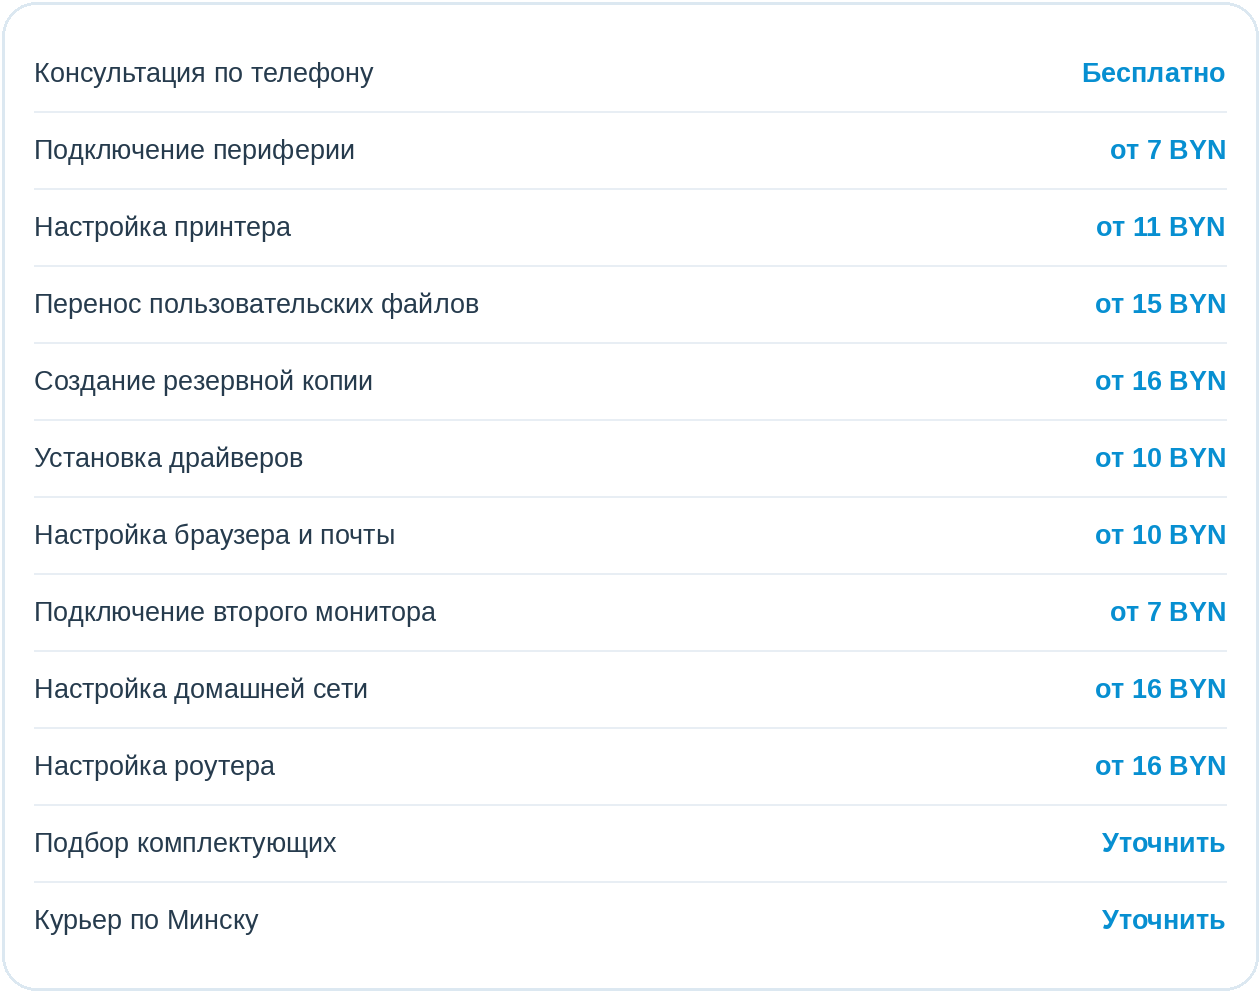Image resolution: width=1260 pixels, height=992 pixels.
Task: Select Создание резервной копии service
Action: (203, 382)
